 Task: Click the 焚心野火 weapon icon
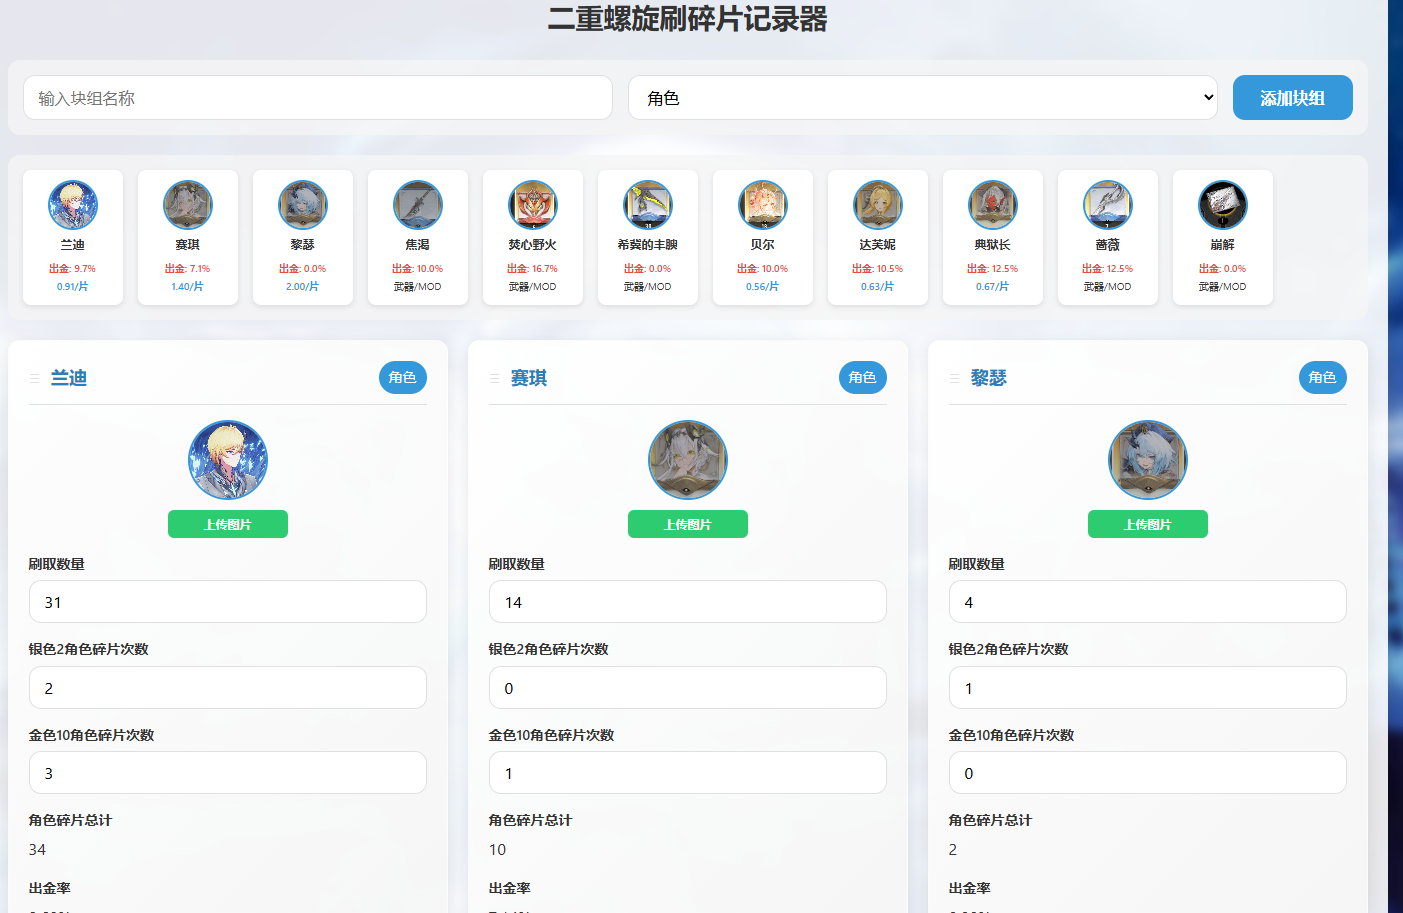[533, 205]
